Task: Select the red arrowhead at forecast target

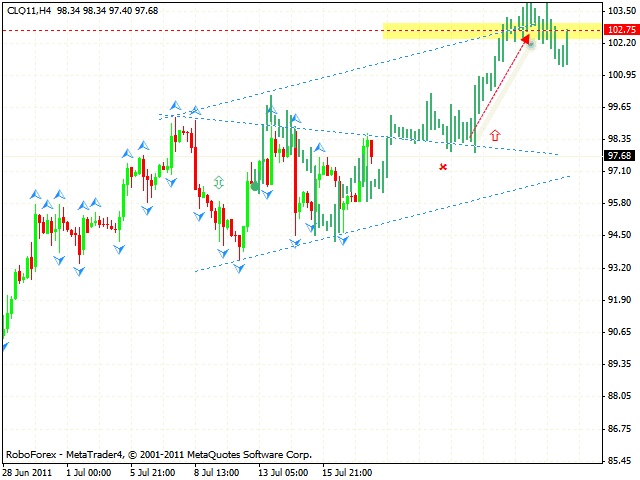Action: tap(524, 40)
